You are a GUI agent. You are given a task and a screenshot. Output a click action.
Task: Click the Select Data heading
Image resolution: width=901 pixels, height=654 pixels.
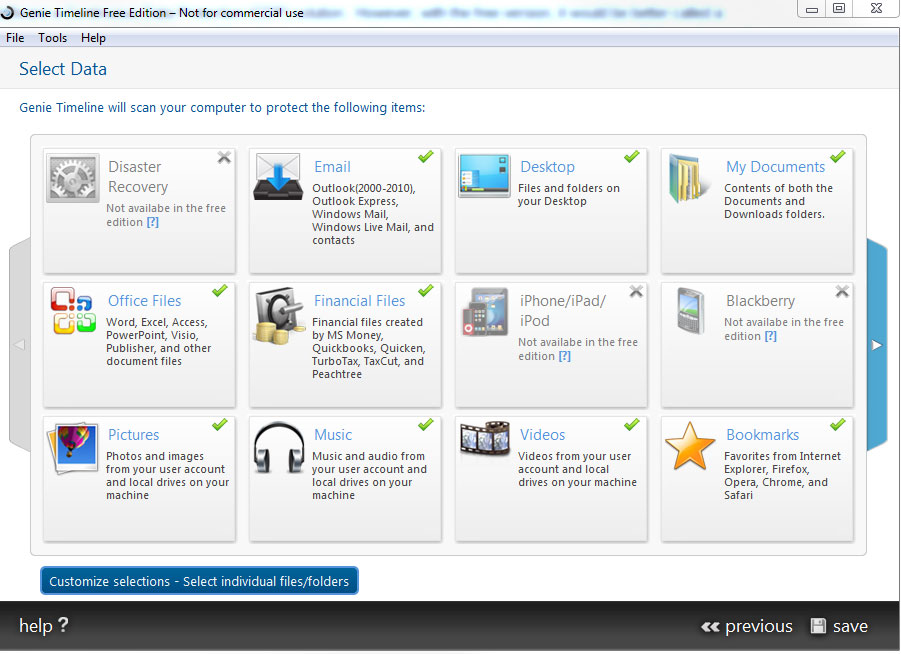[x=63, y=69]
